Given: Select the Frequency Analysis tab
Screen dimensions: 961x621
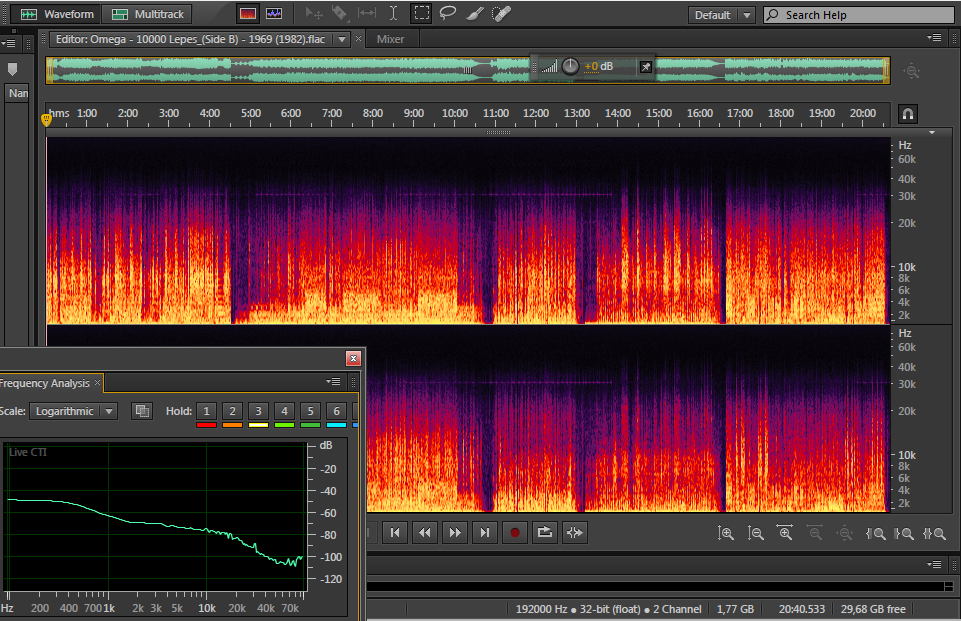Looking at the screenshot, I should (x=45, y=383).
